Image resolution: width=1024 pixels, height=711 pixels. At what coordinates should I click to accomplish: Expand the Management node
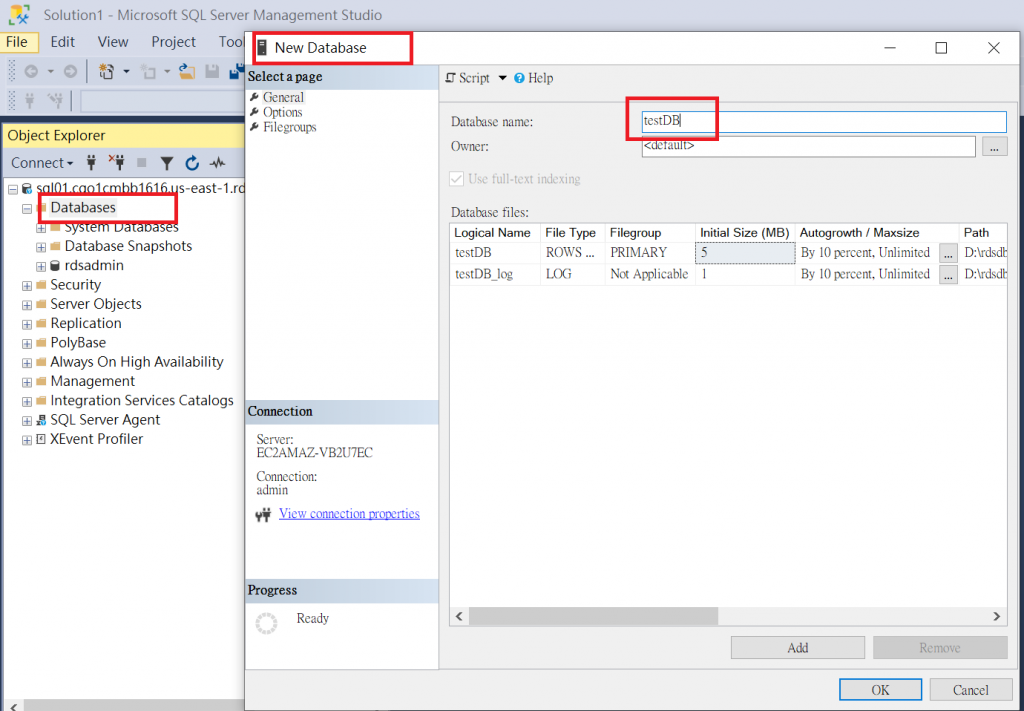(27, 382)
